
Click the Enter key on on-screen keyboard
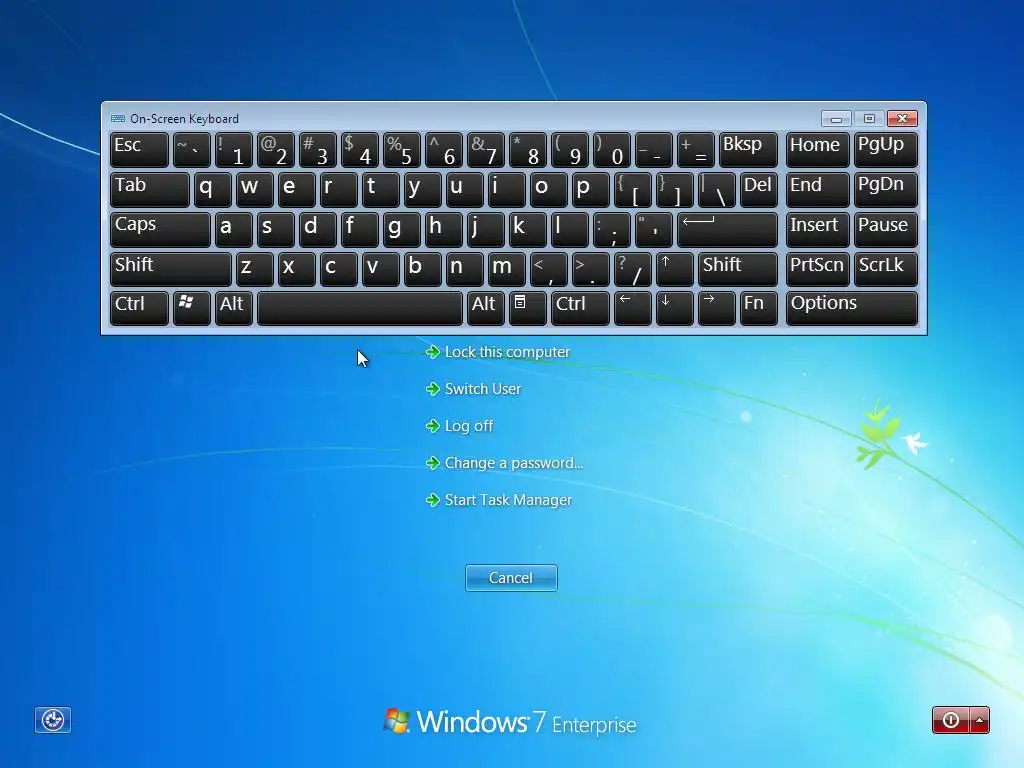728,230
